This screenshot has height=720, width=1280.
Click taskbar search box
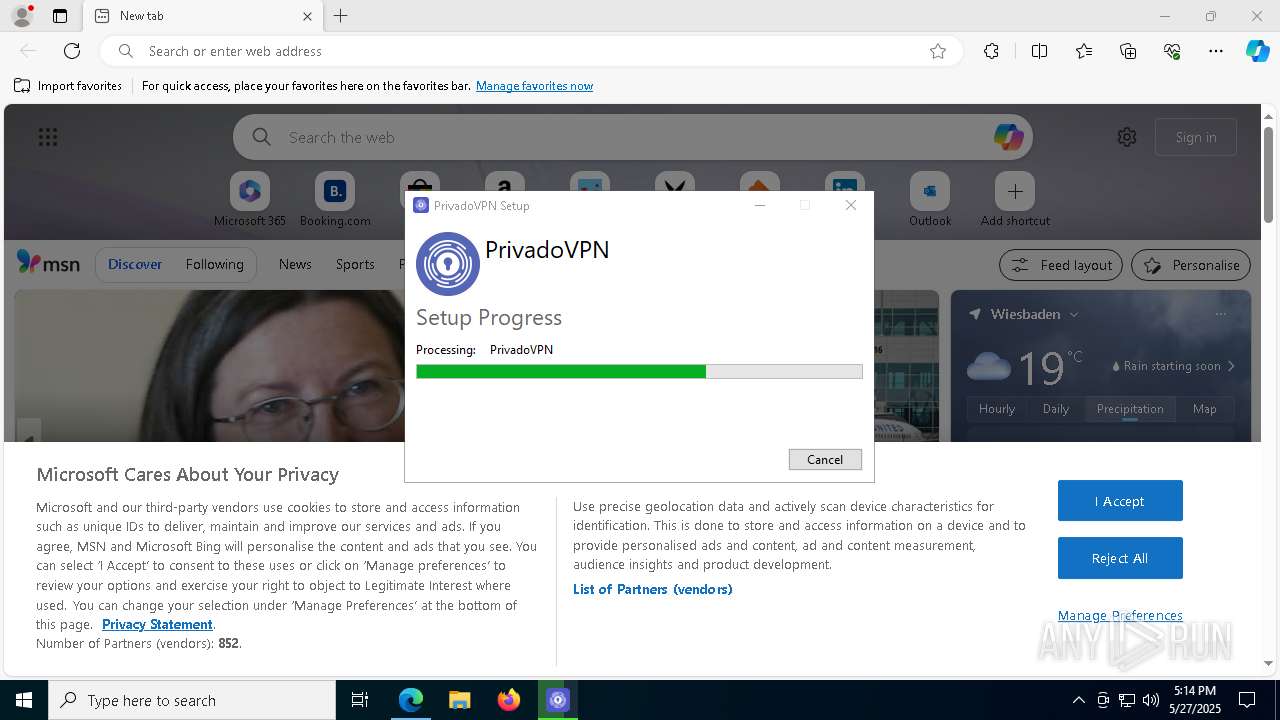pyautogui.click(x=192, y=700)
